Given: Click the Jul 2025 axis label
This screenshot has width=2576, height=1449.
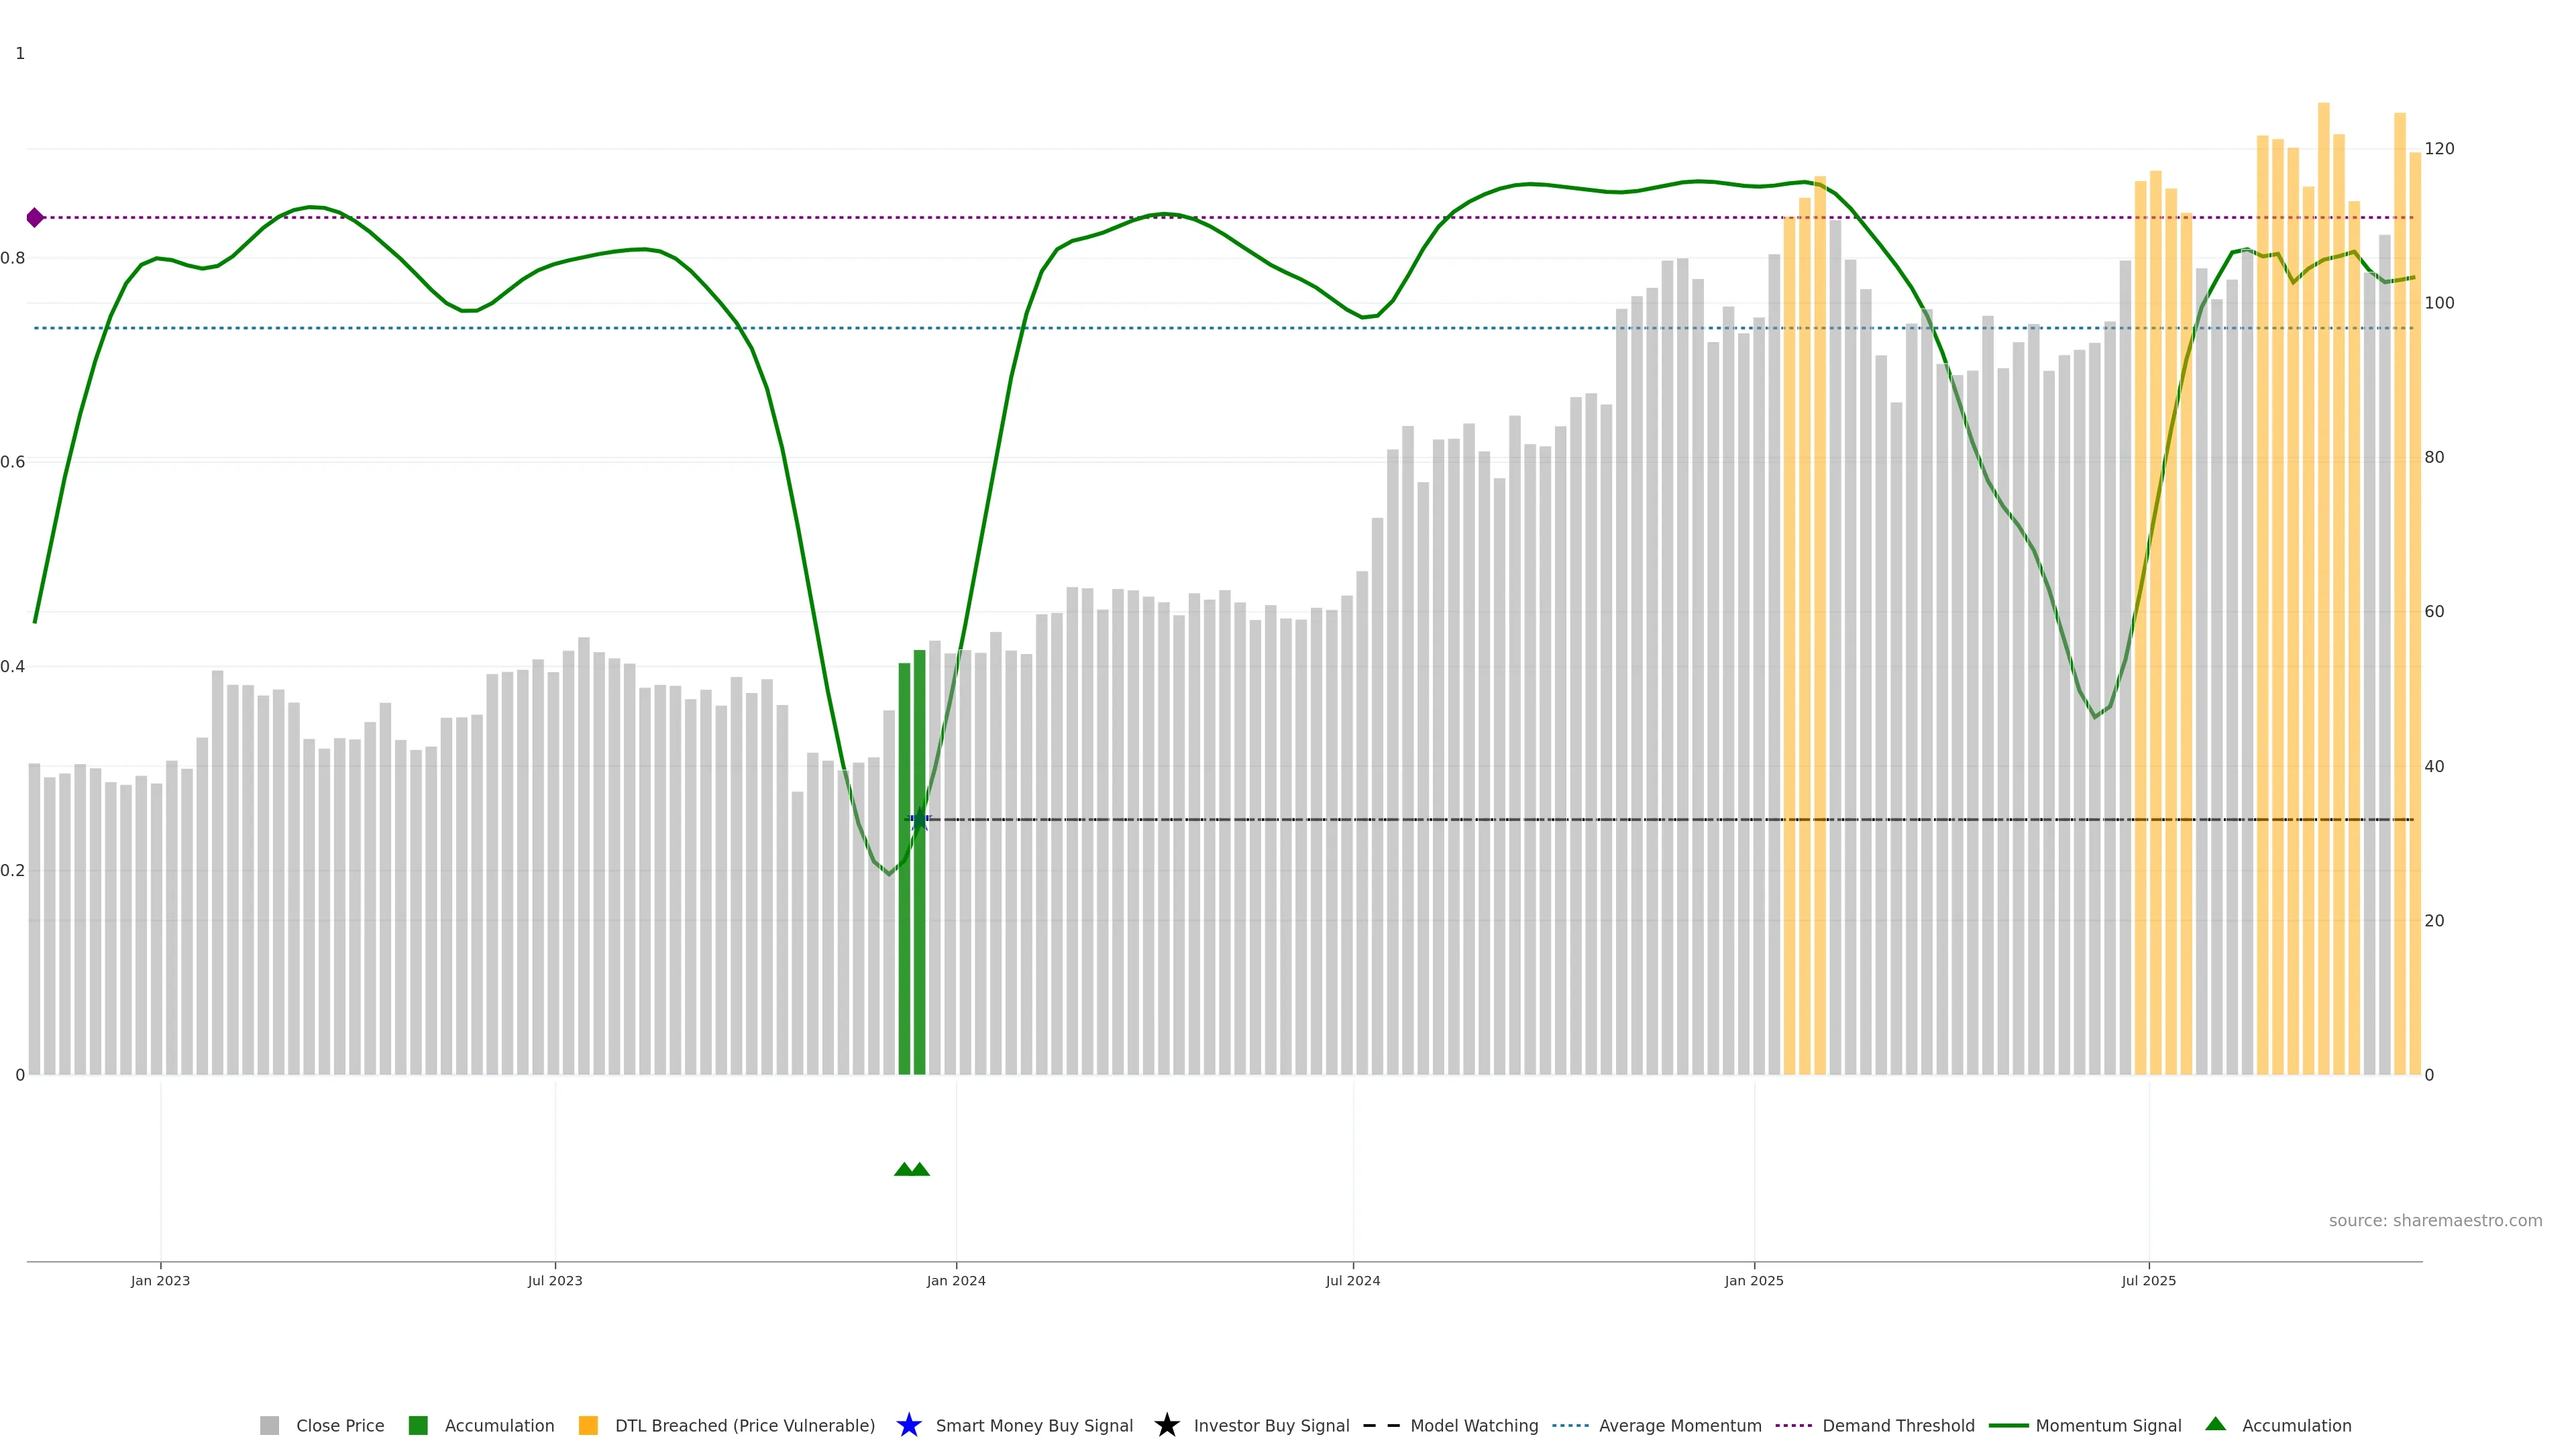Looking at the screenshot, I should tap(2148, 1280).
